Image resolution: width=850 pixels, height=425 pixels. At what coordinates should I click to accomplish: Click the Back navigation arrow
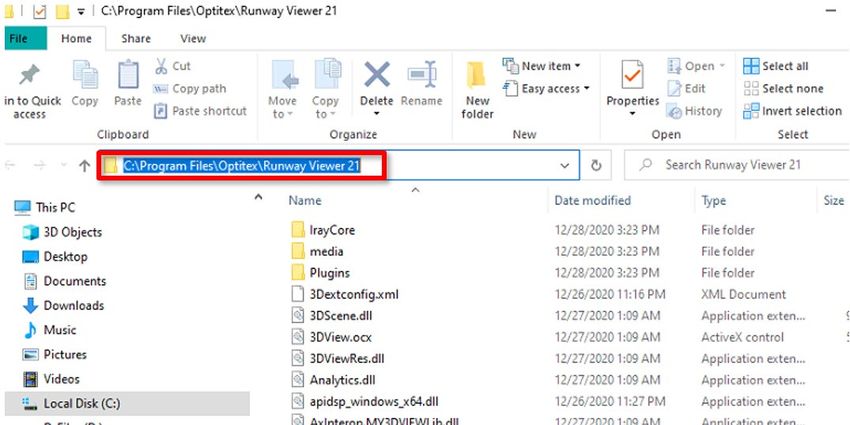click(10, 166)
